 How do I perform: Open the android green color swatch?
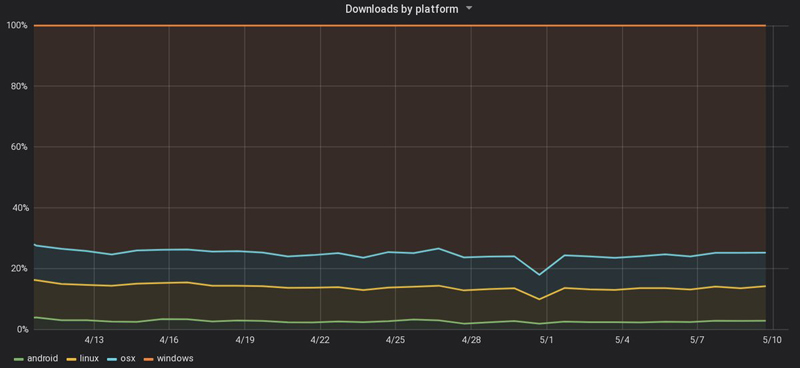(19, 359)
